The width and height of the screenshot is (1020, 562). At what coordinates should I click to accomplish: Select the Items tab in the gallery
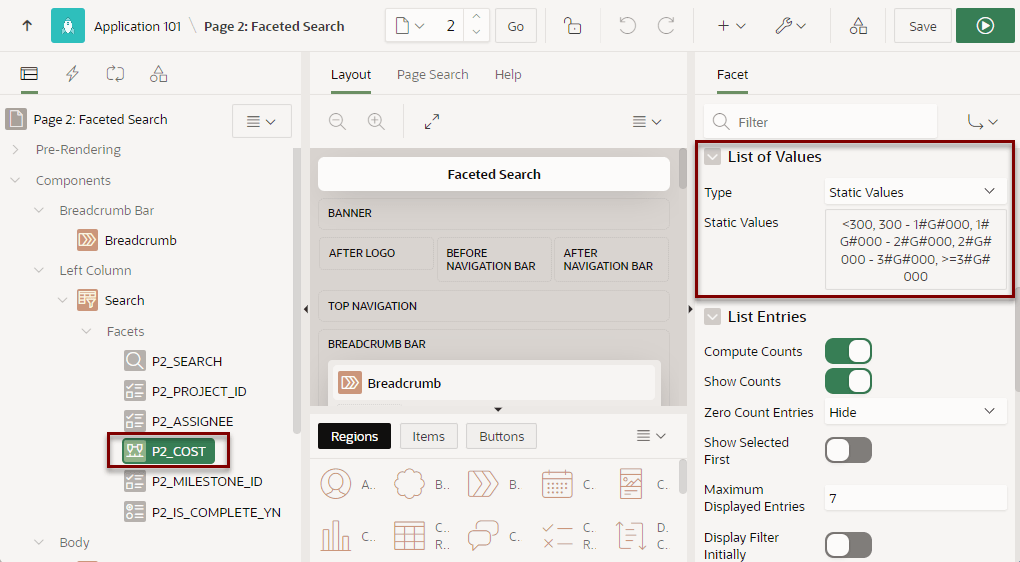click(429, 436)
